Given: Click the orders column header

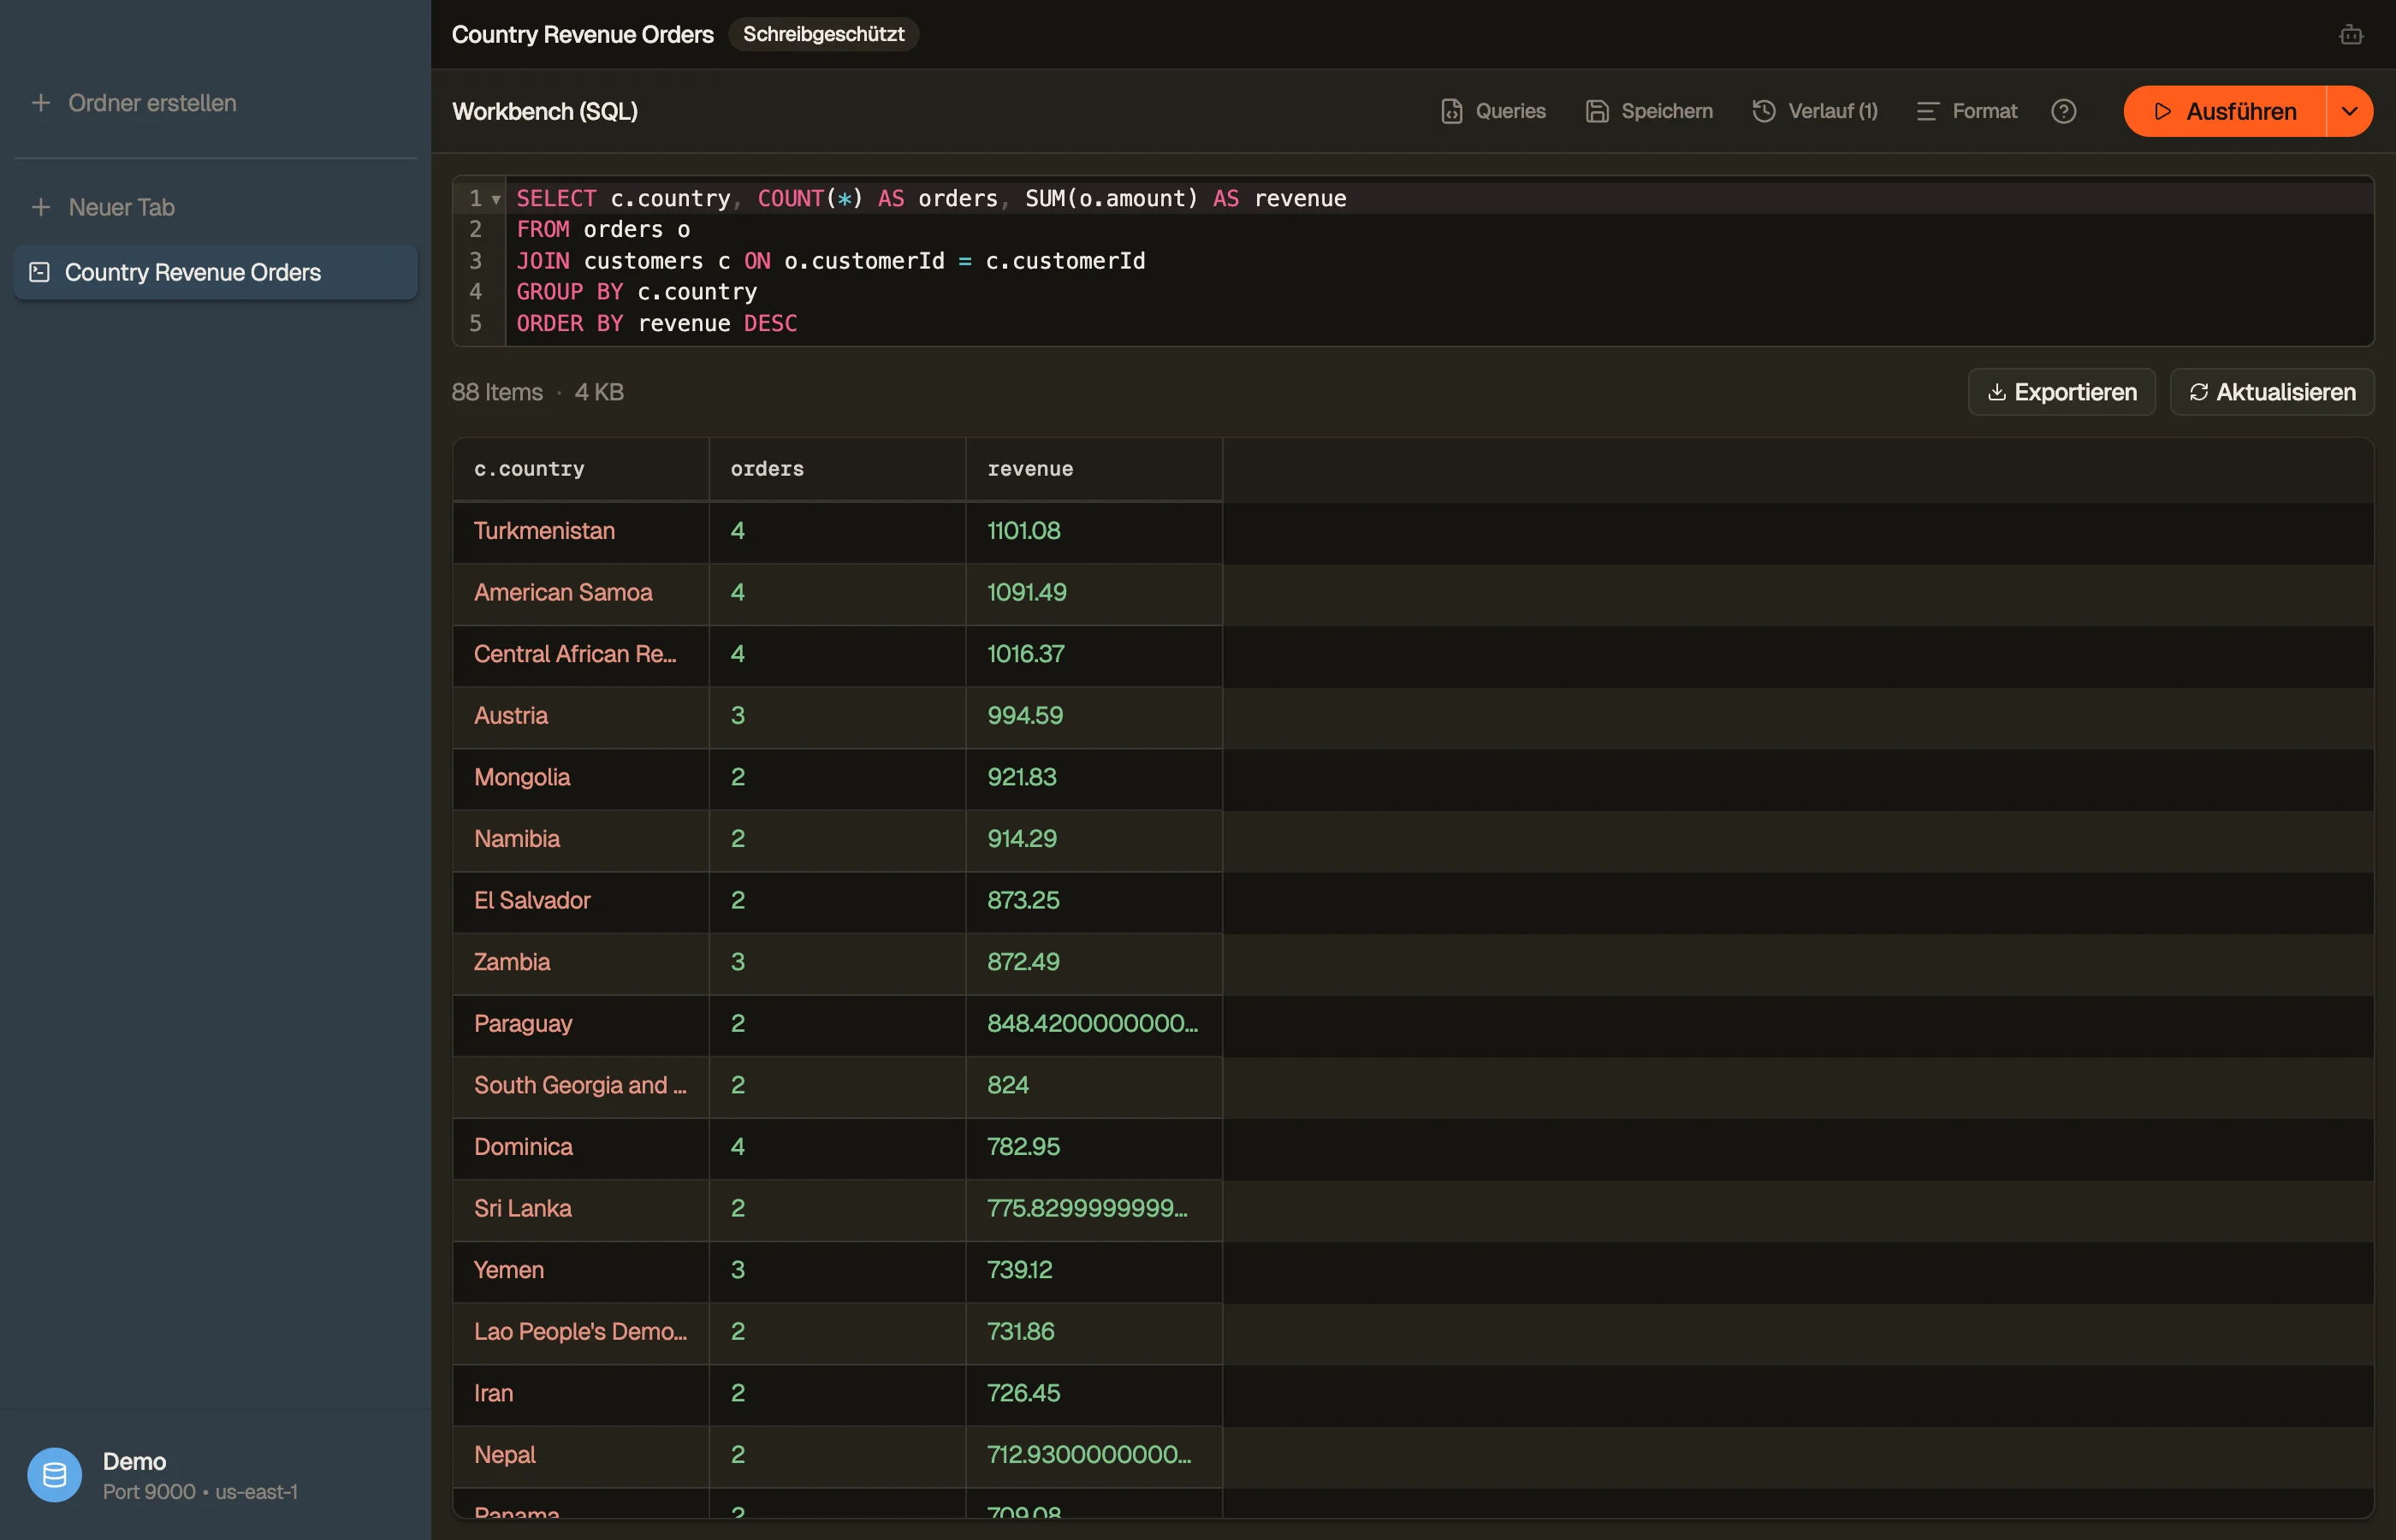Looking at the screenshot, I should click(x=838, y=469).
